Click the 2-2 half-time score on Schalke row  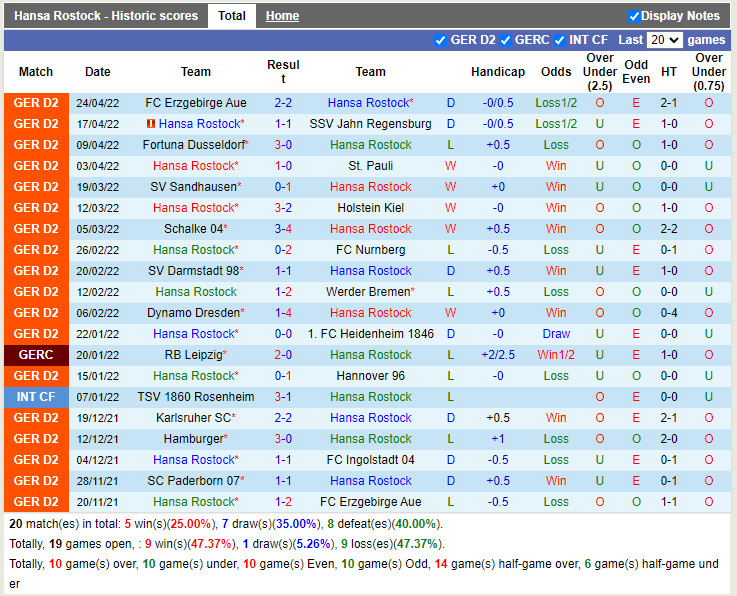click(668, 229)
